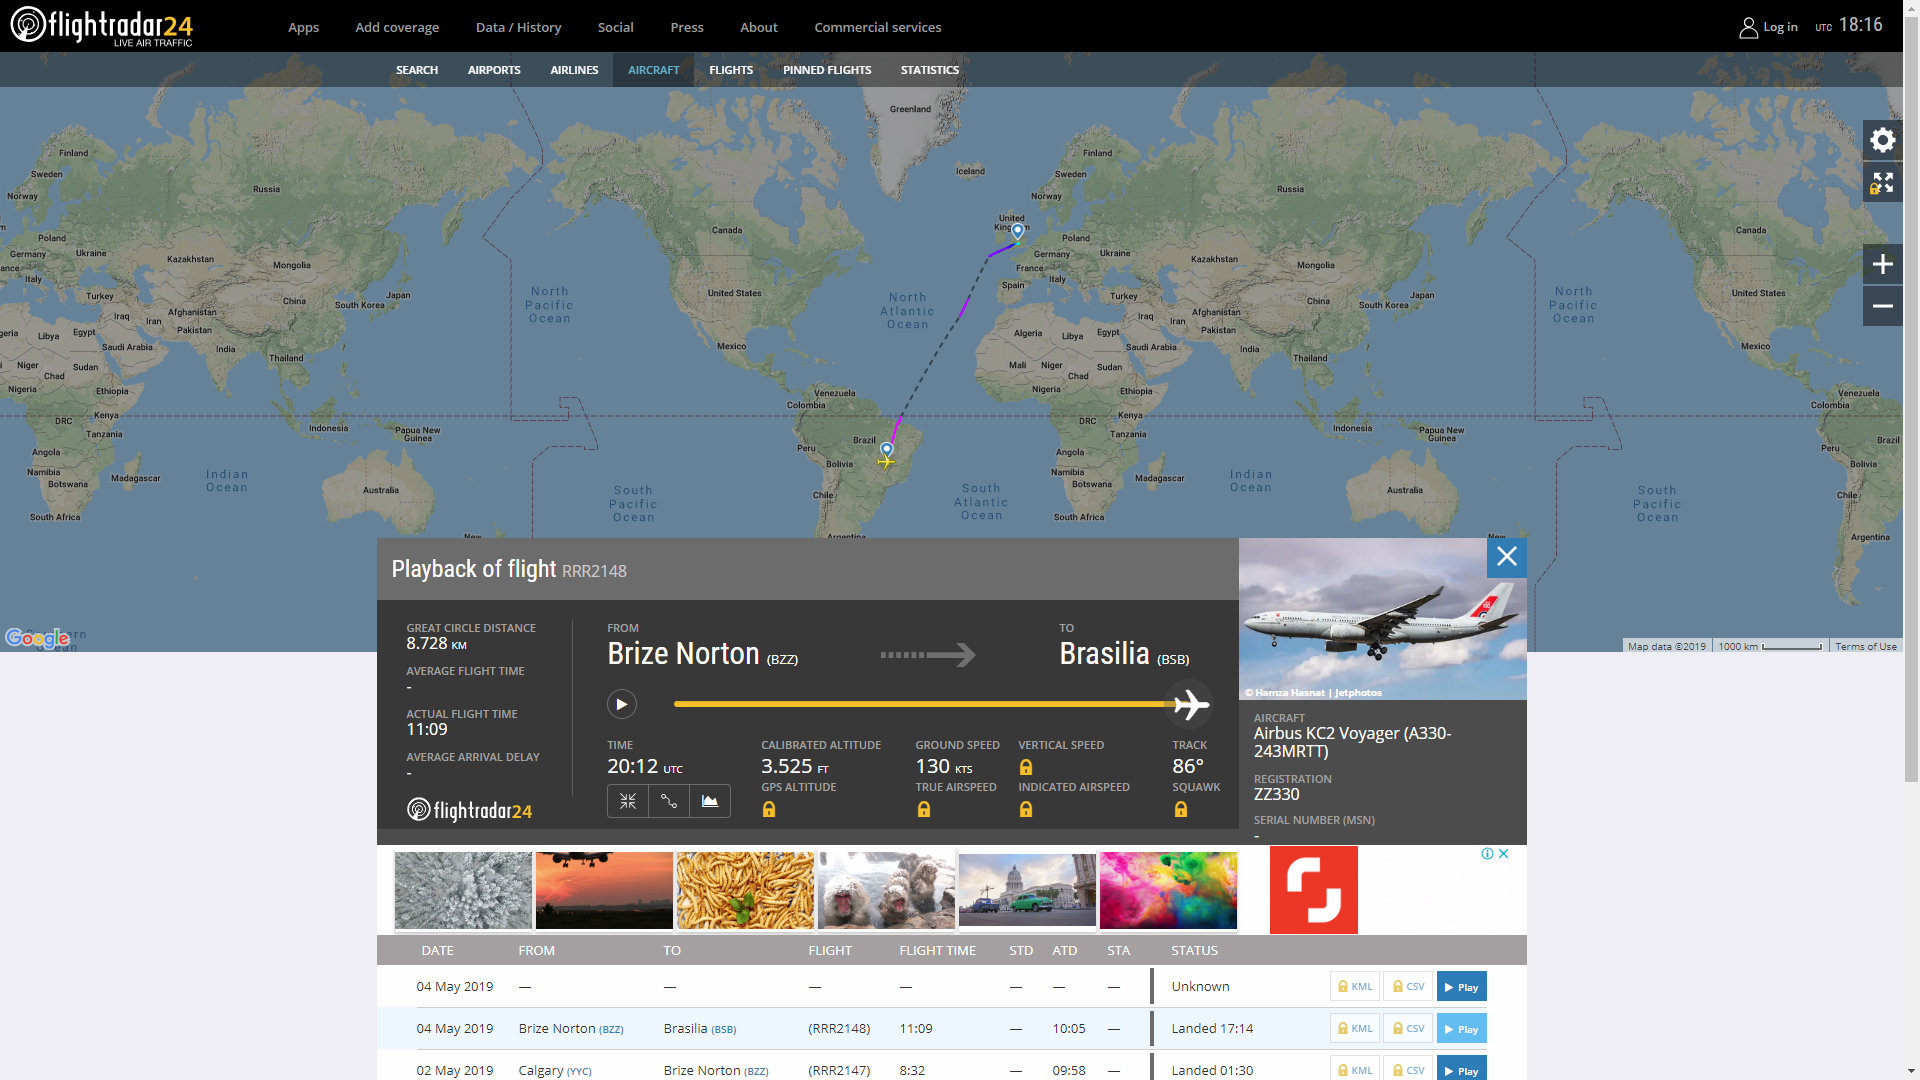Click the Vertical Speed lock icon
Viewport: 1920px width, 1080px height.
pyautogui.click(x=1025, y=768)
